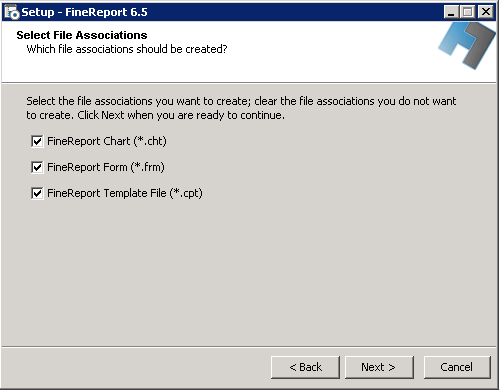500x391 pixels.
Task: Close the setup wizard with X button
Action: [x=486, y=12]
